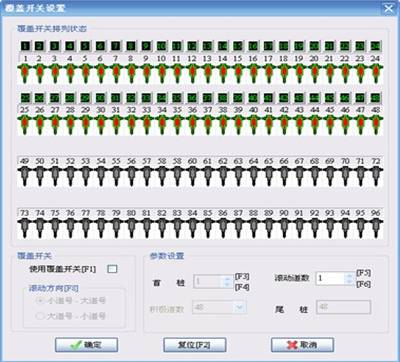
Task: Select the small-to-large channel number radio option
Action: tap(40, 300)
